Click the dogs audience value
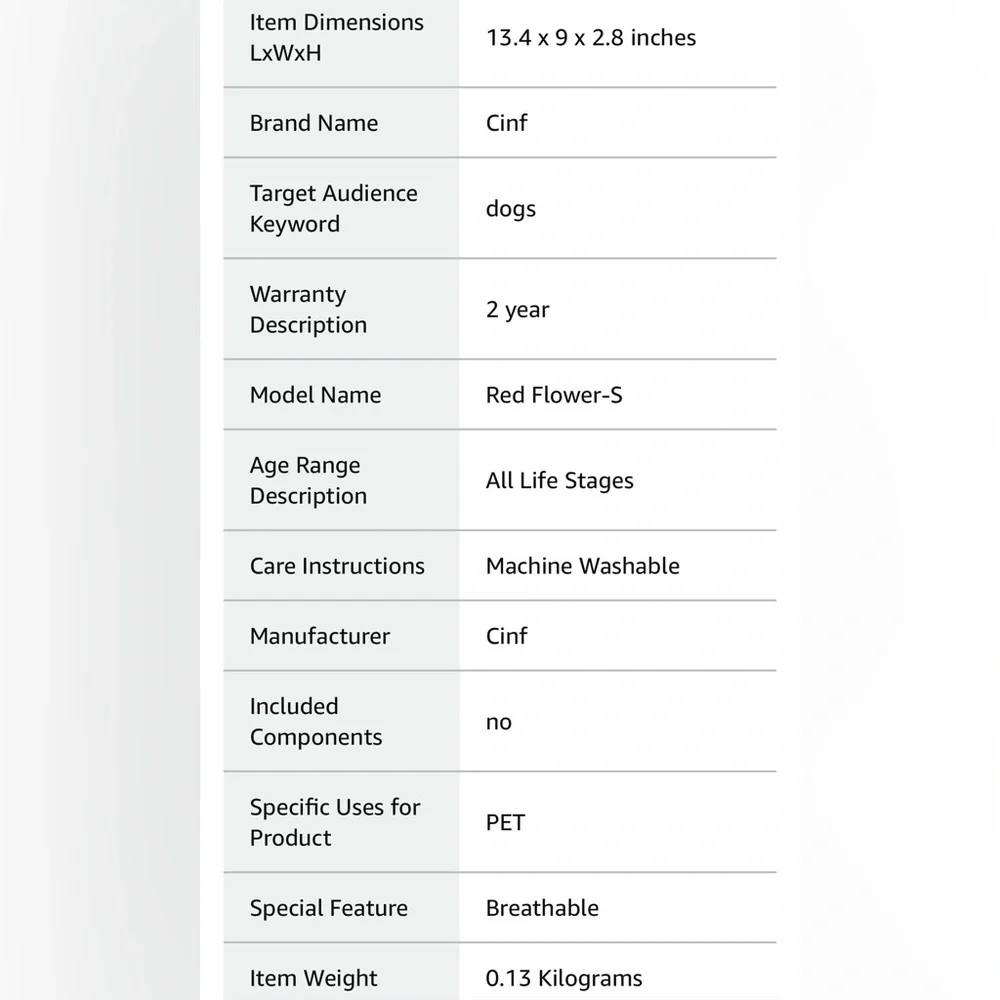Viewport: 1000px width, 1000px height. [511, 209]
